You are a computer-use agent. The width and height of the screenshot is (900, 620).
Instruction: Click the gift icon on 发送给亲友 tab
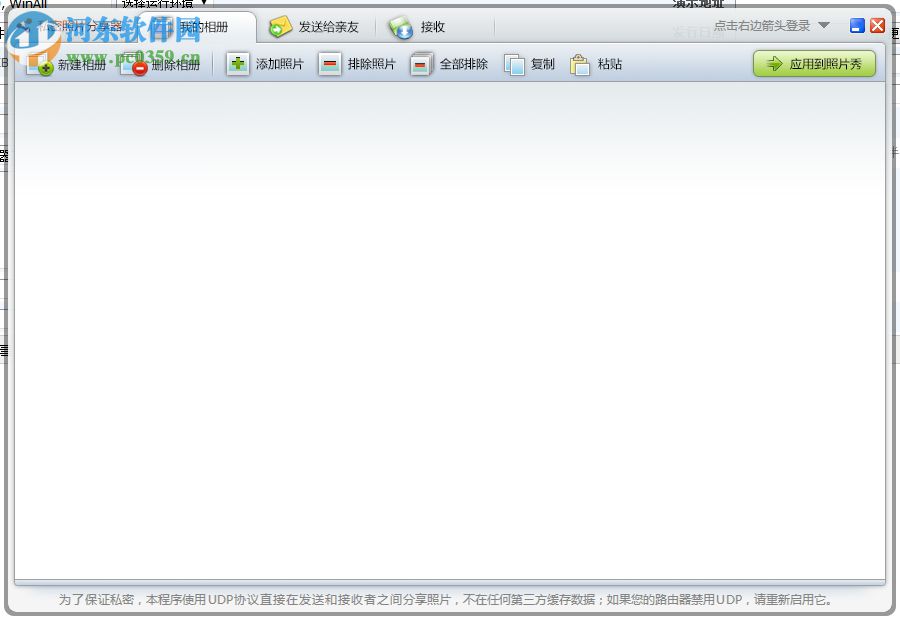[x=281, y=28]
